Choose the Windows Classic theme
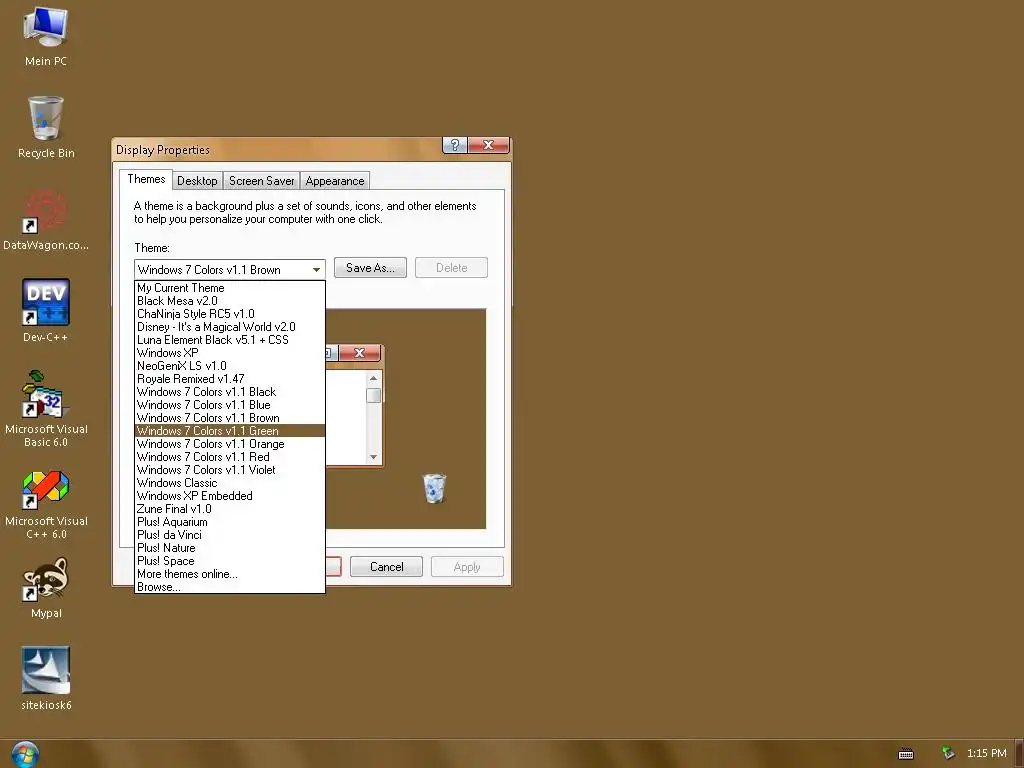 pyautogui.click(x=230, y=483)
